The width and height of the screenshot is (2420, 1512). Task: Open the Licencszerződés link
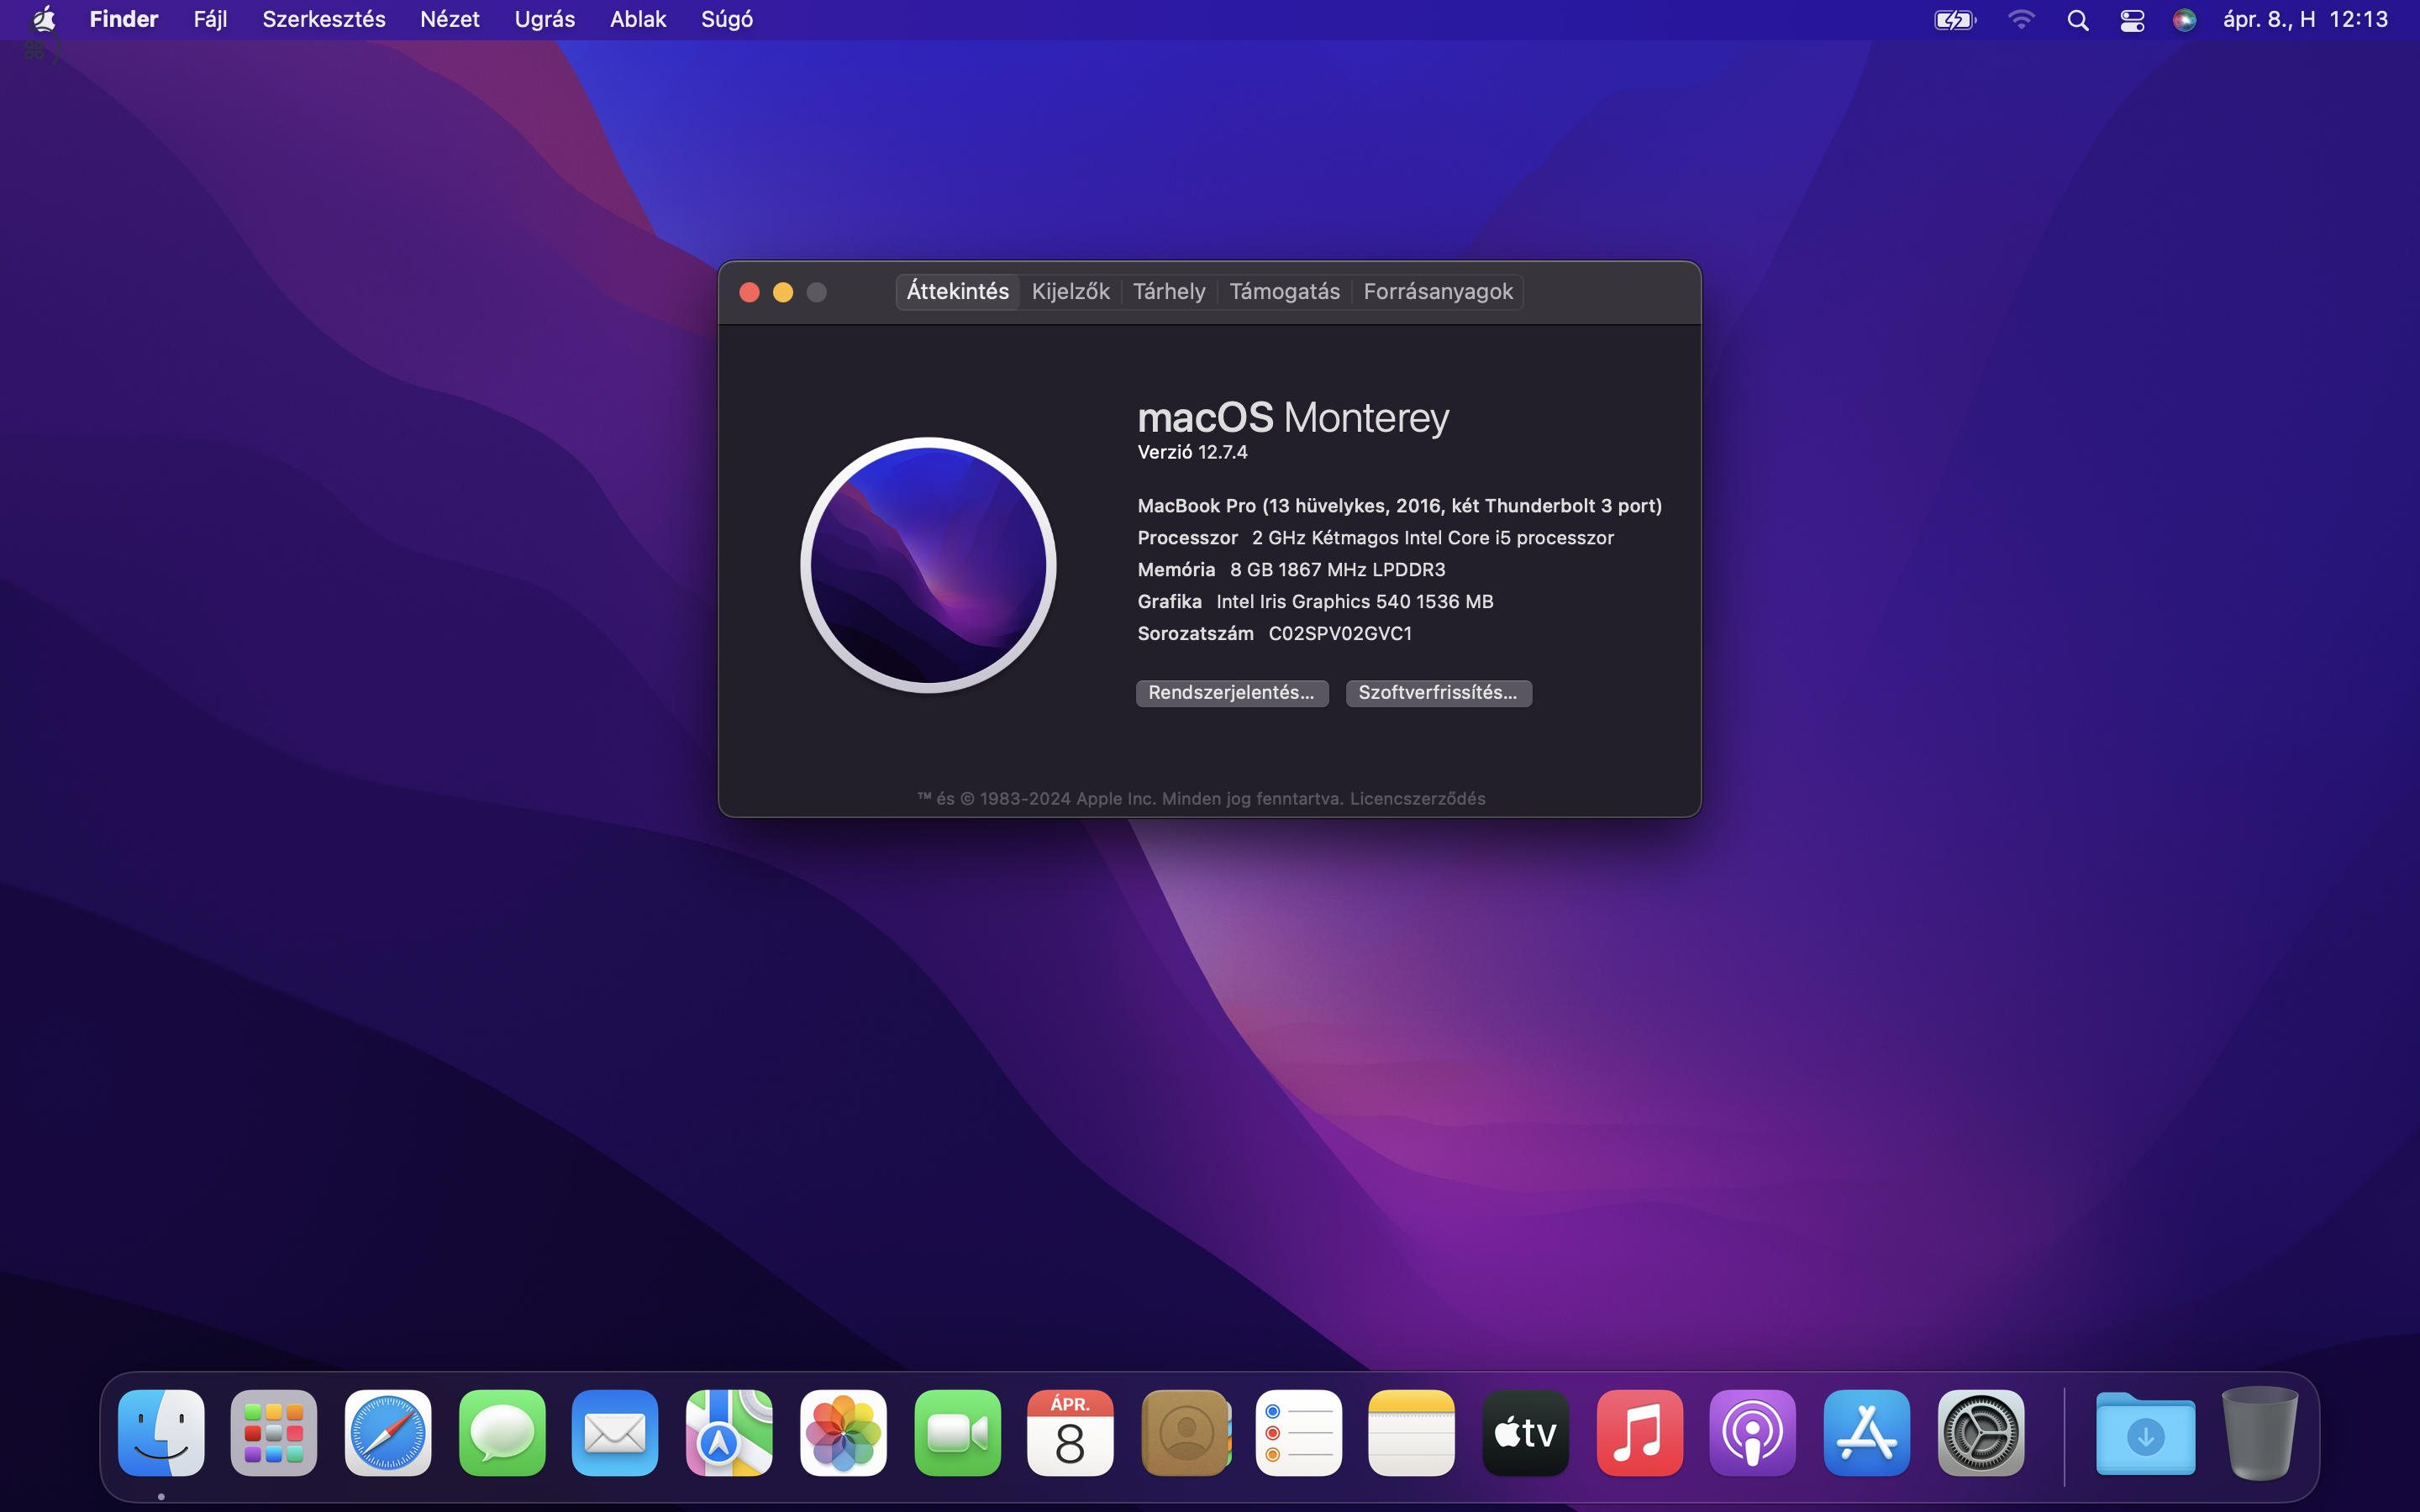tap(1417, 798)
